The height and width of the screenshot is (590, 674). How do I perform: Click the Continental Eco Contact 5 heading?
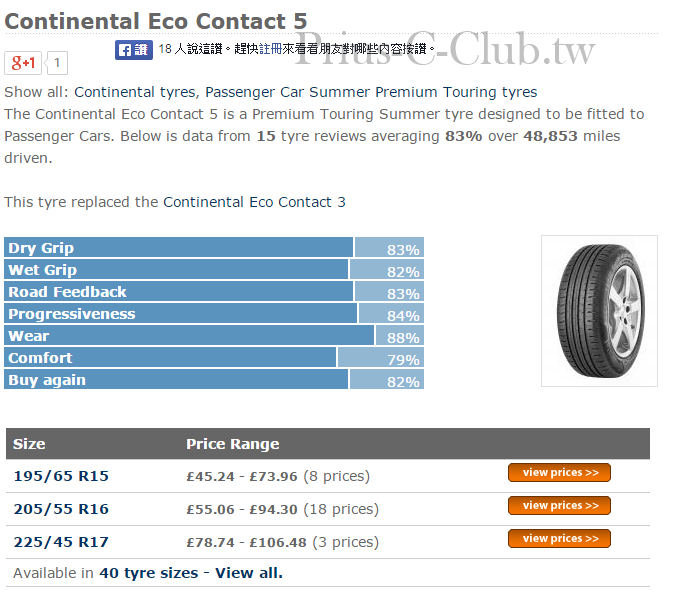(x=156, y=21)
